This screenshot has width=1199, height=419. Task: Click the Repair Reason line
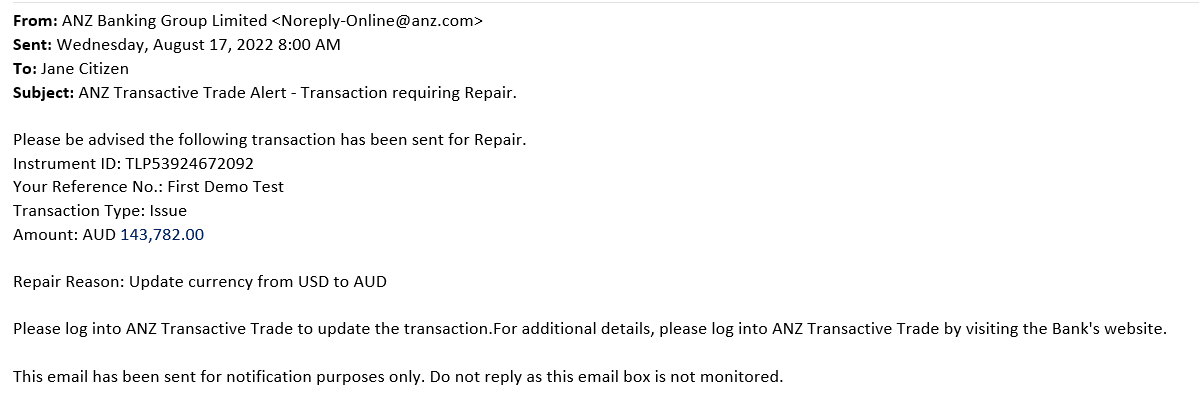(200, 281)
